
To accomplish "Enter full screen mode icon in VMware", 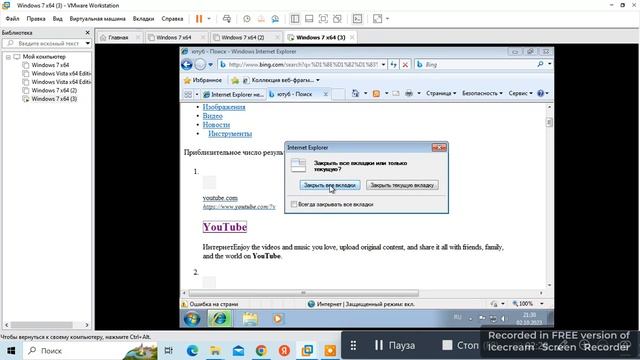I will pyautogui.click(x=323, y=19).
